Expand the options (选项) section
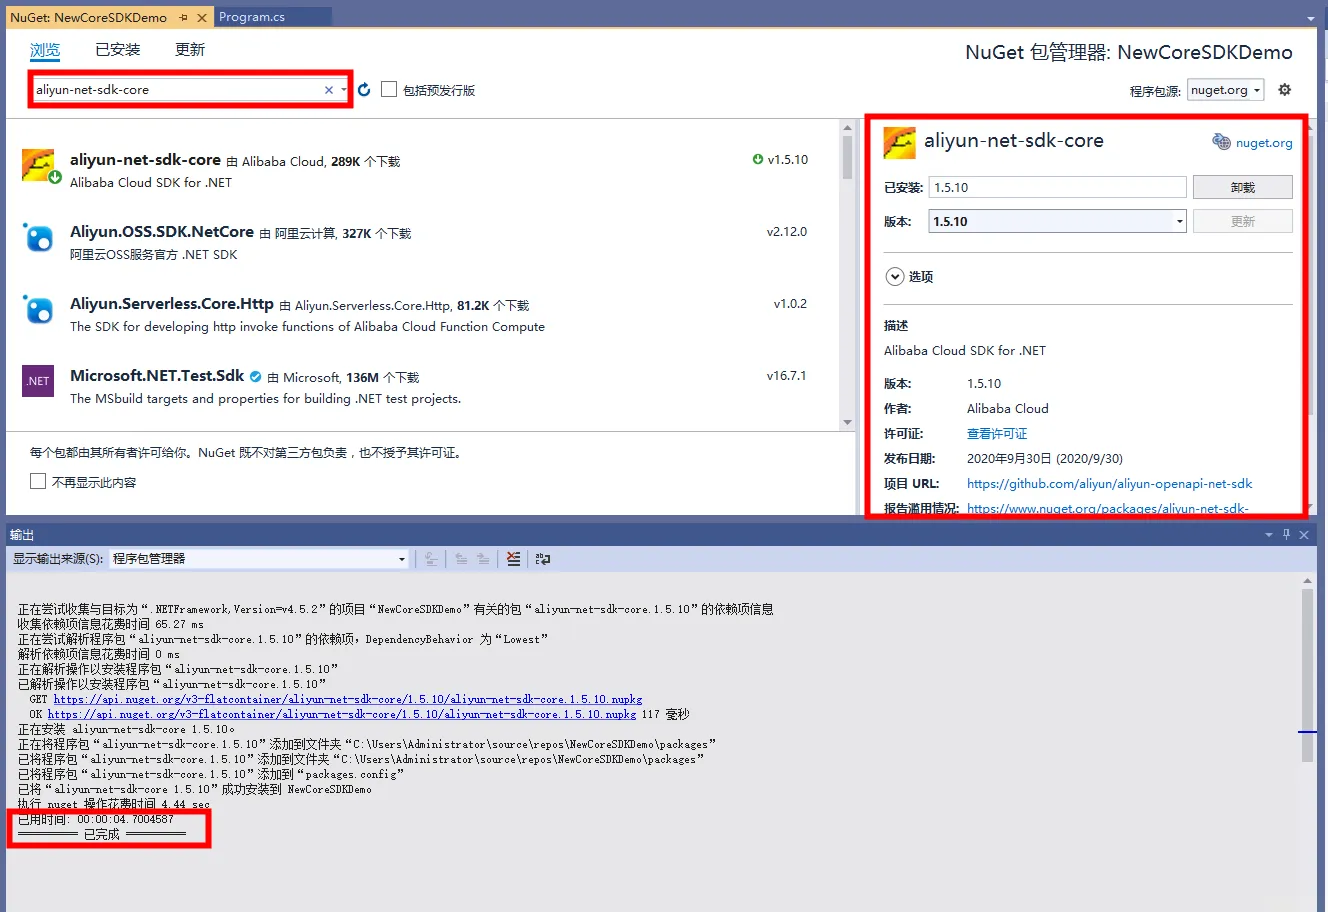Viewport: 1328px width, 912px height. (x=895, y=277)
